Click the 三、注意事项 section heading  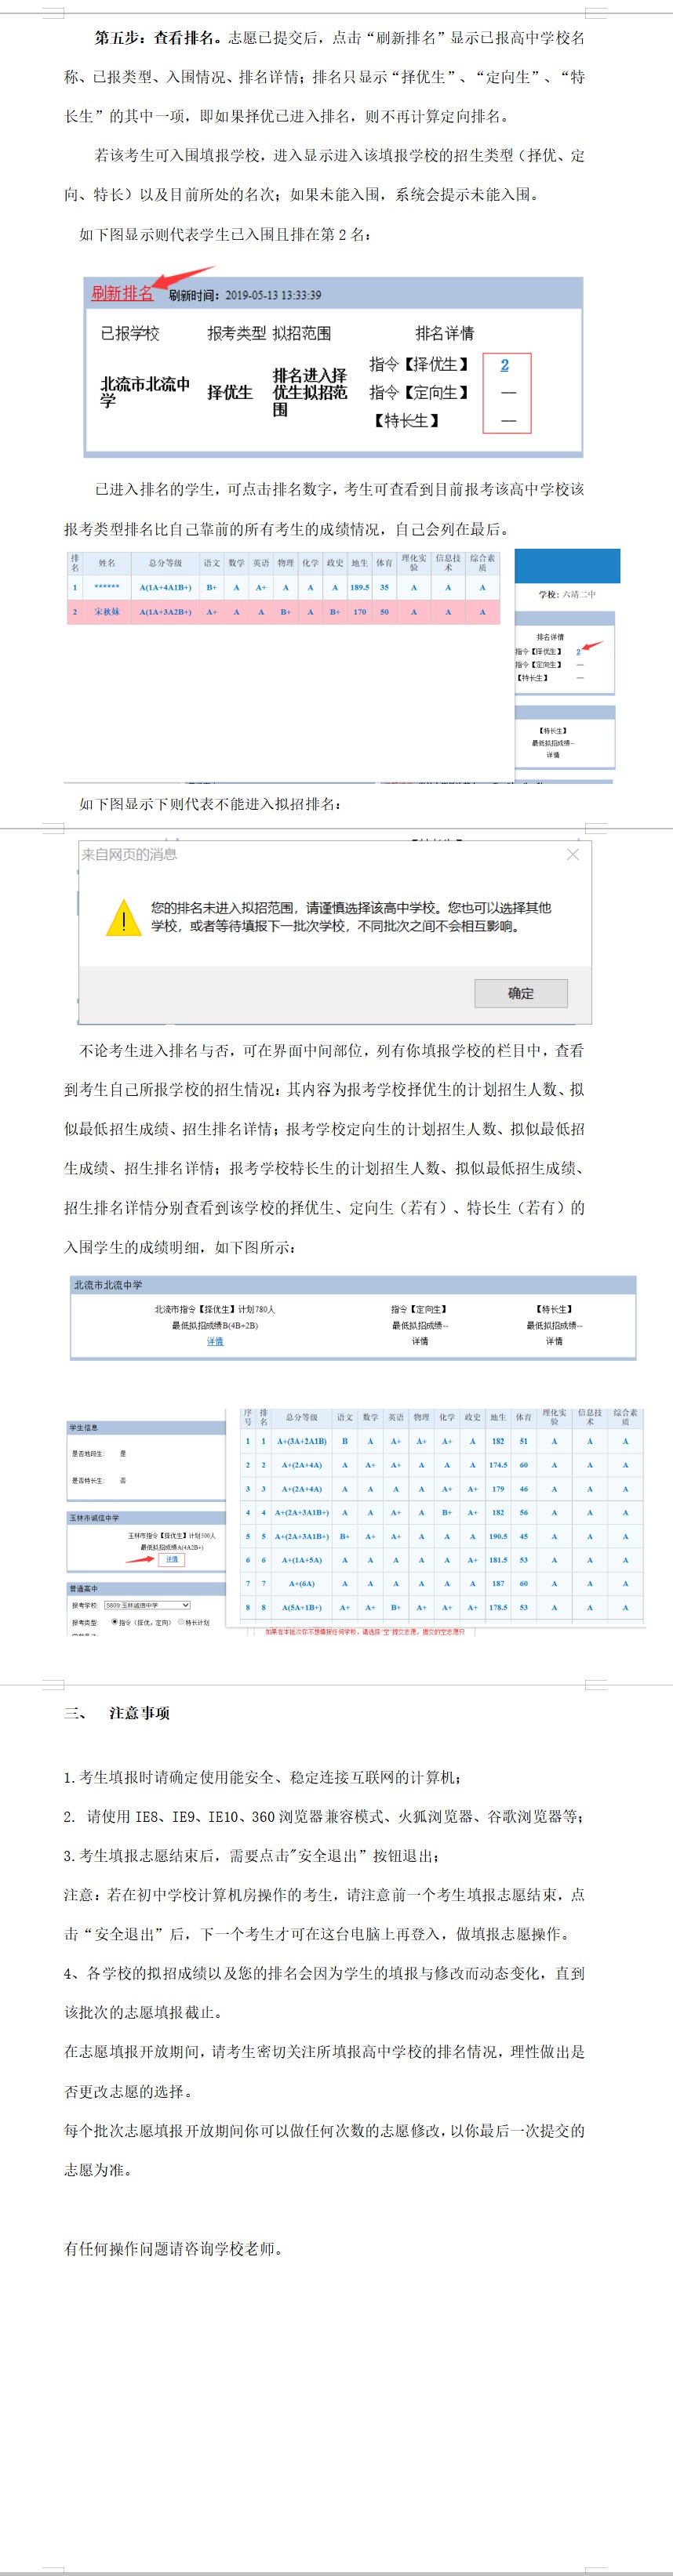[117, 1712]
